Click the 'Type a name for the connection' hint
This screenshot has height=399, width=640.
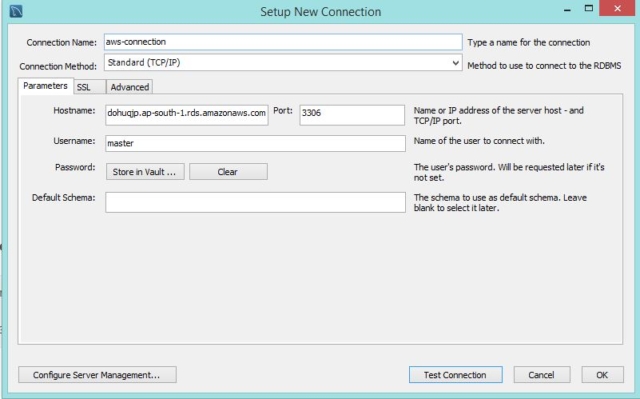click(529, 42)
